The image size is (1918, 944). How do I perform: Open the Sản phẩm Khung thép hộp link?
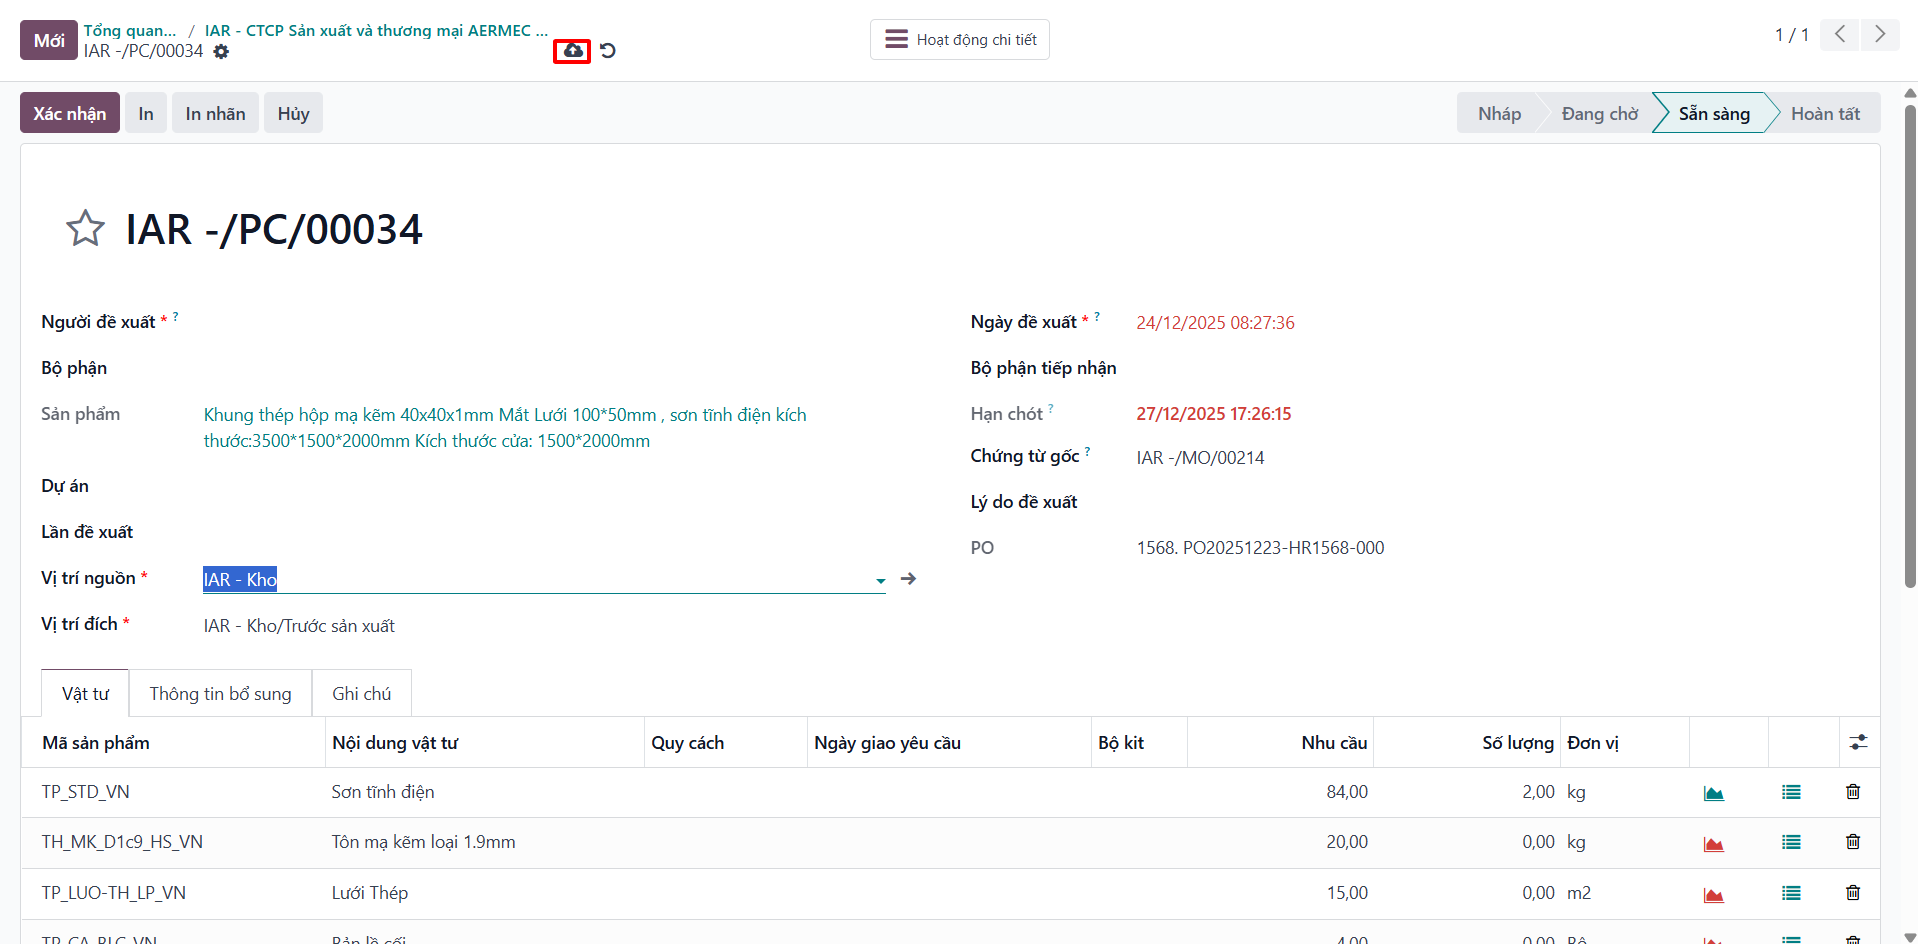pos(505,428)
